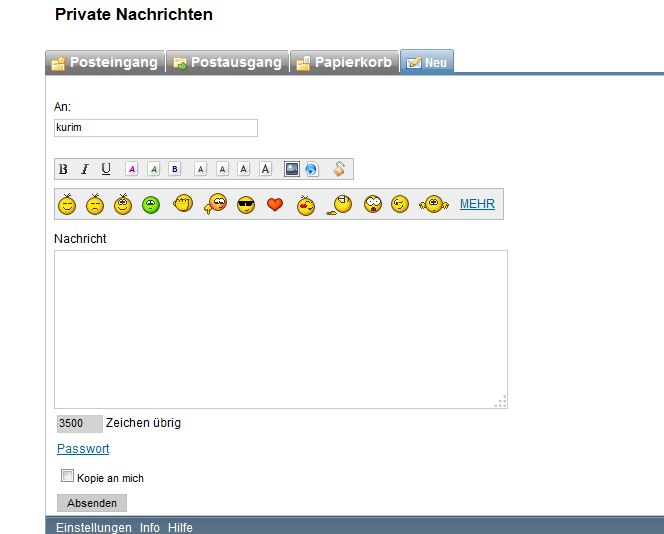
Task: Open Einstellungen in the footer bar
Action: pos(94,528)
